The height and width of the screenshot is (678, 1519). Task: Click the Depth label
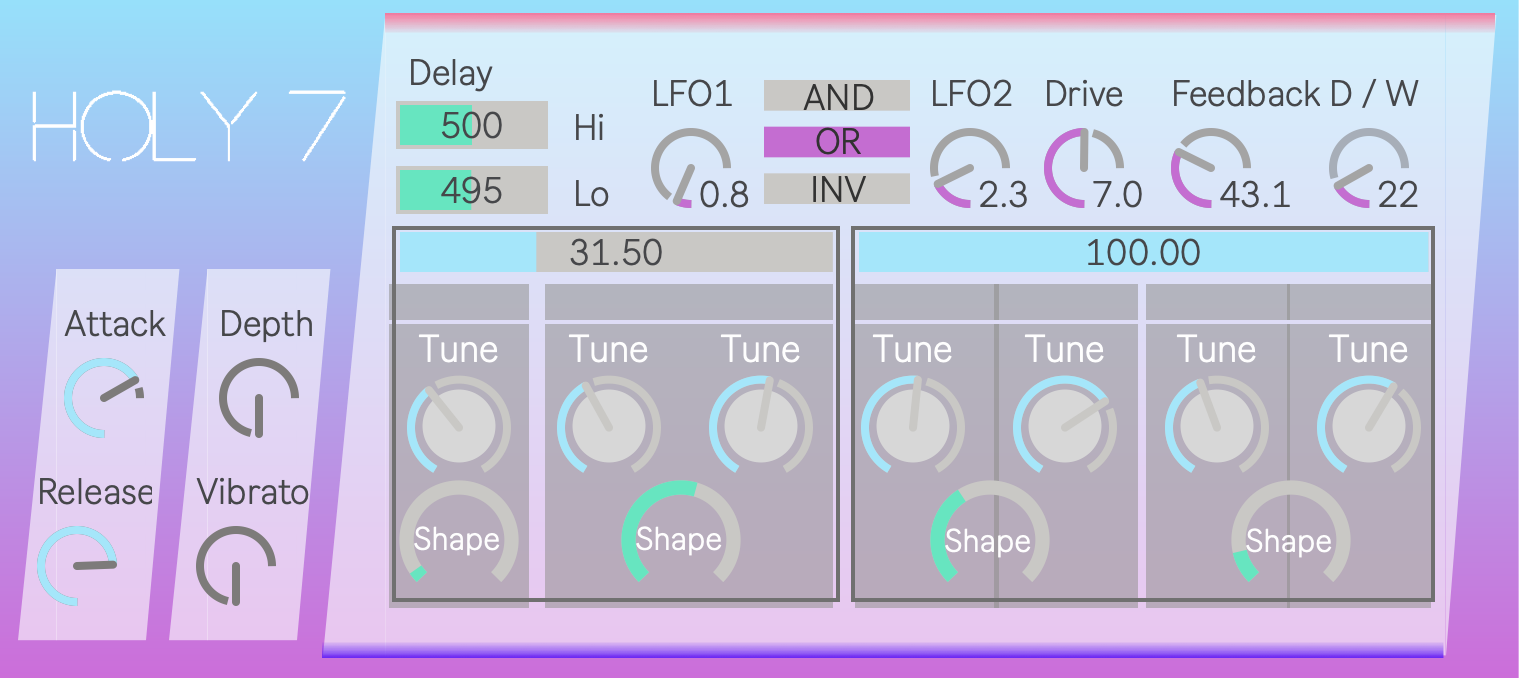click(266, 324)
